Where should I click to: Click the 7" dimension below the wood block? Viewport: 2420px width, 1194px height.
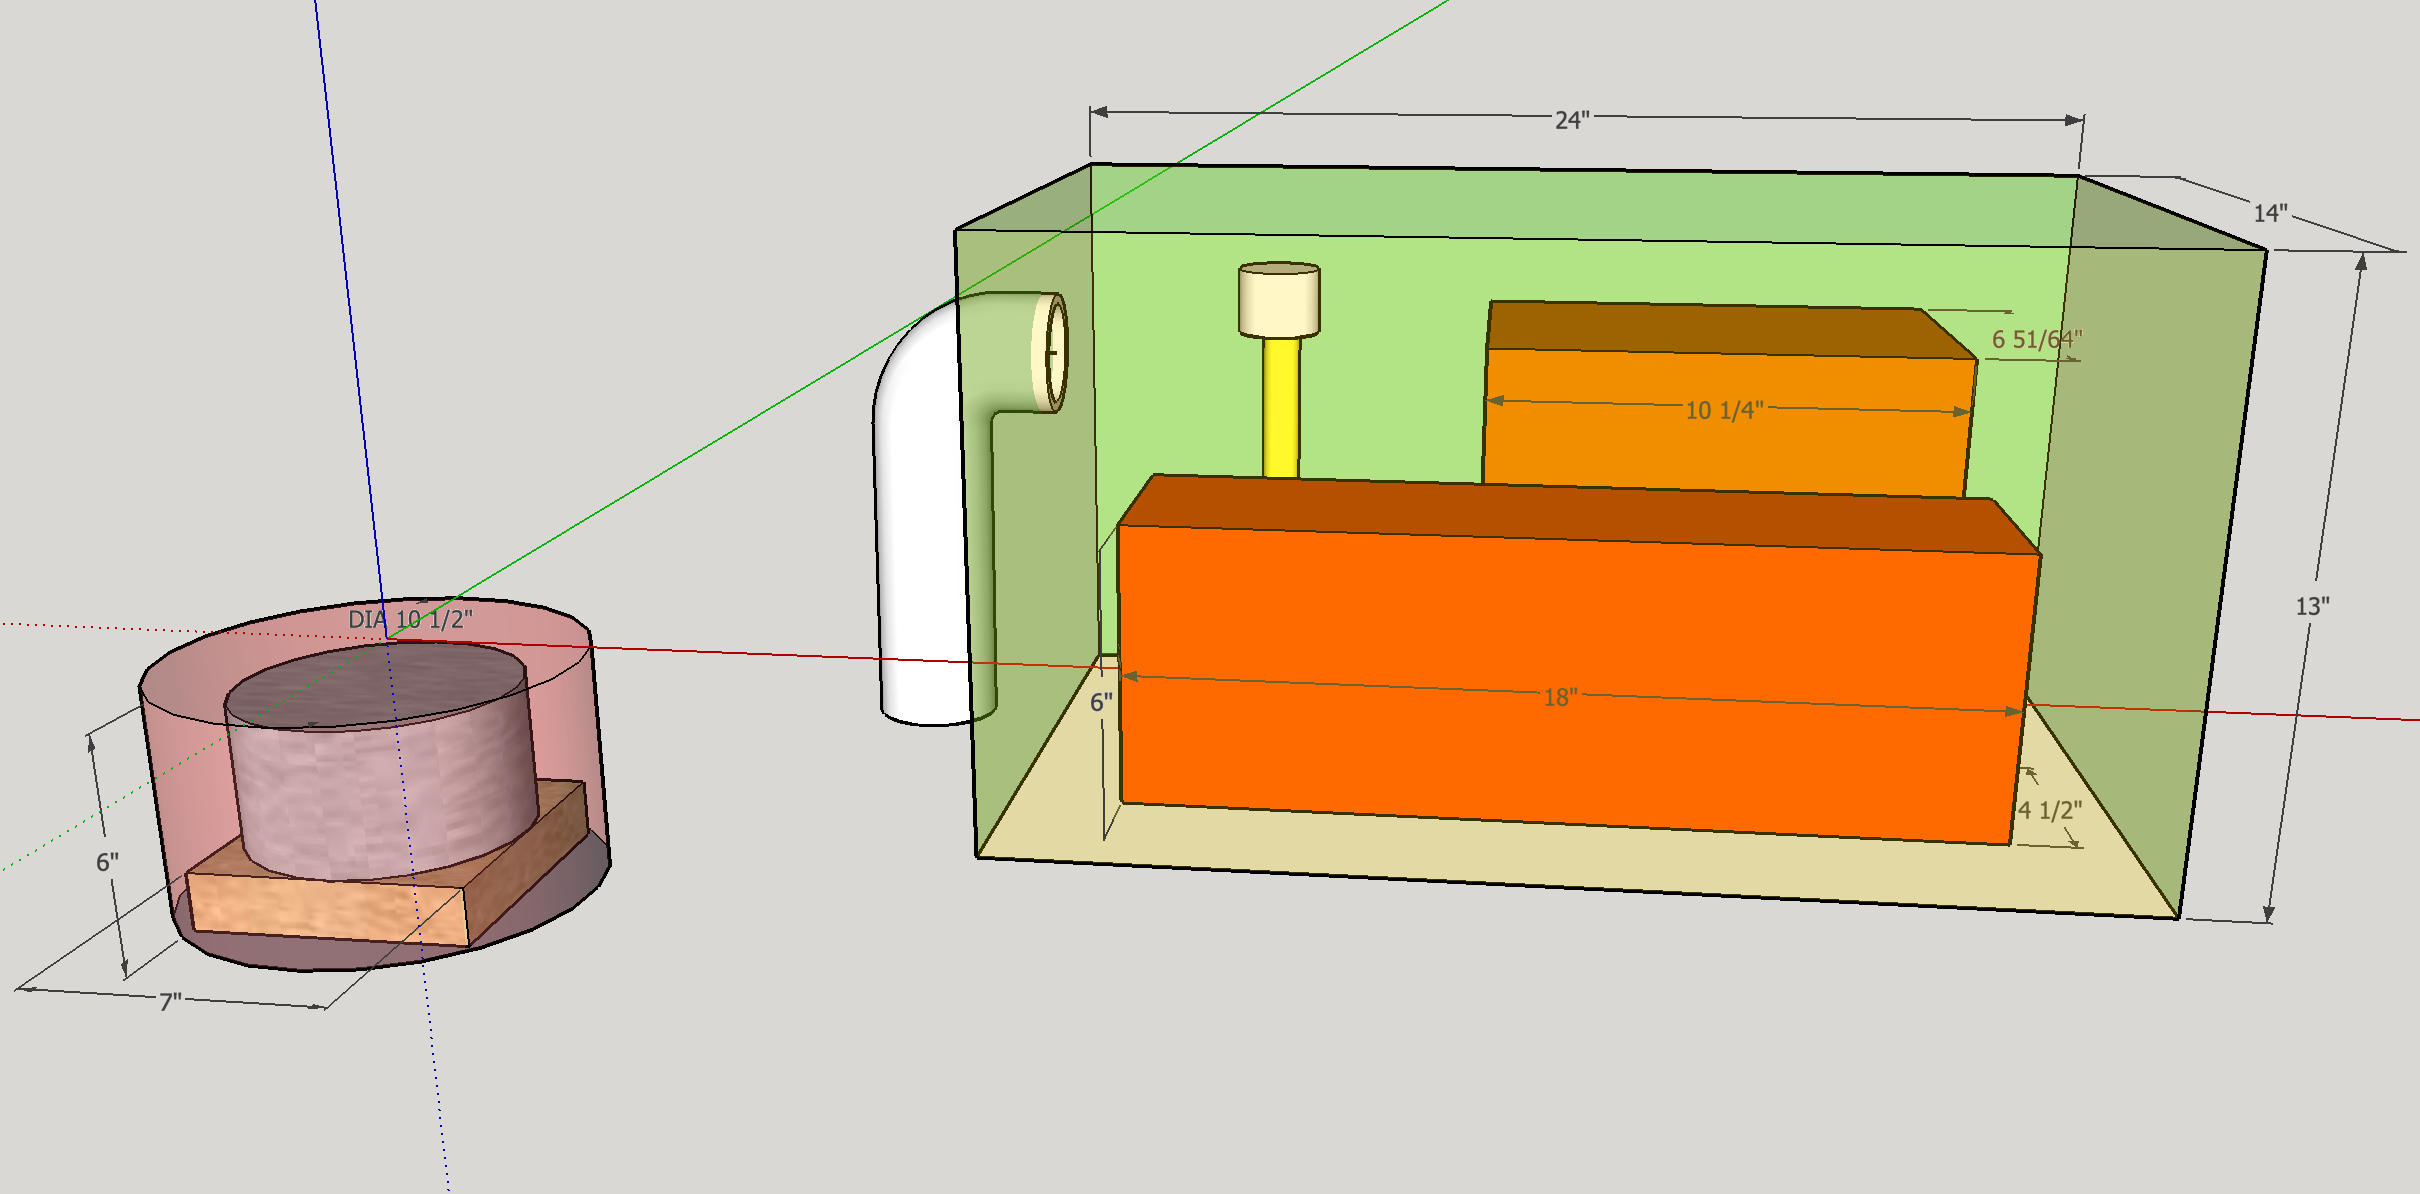coord(170,1001)
